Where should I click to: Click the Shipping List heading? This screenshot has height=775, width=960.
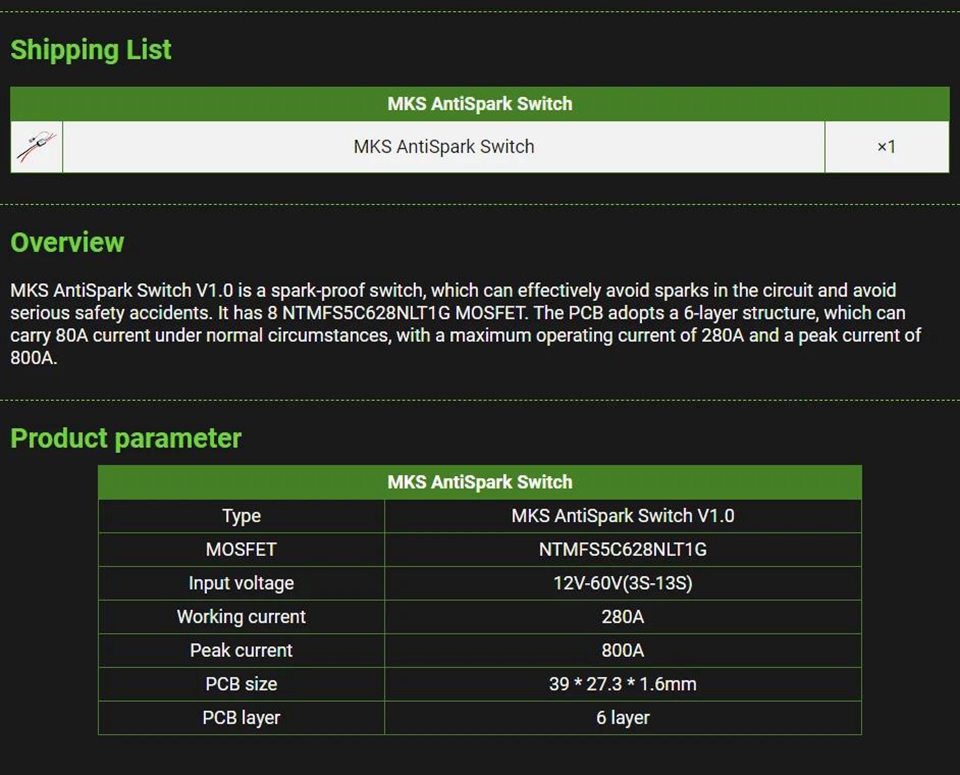pos(91,50)
